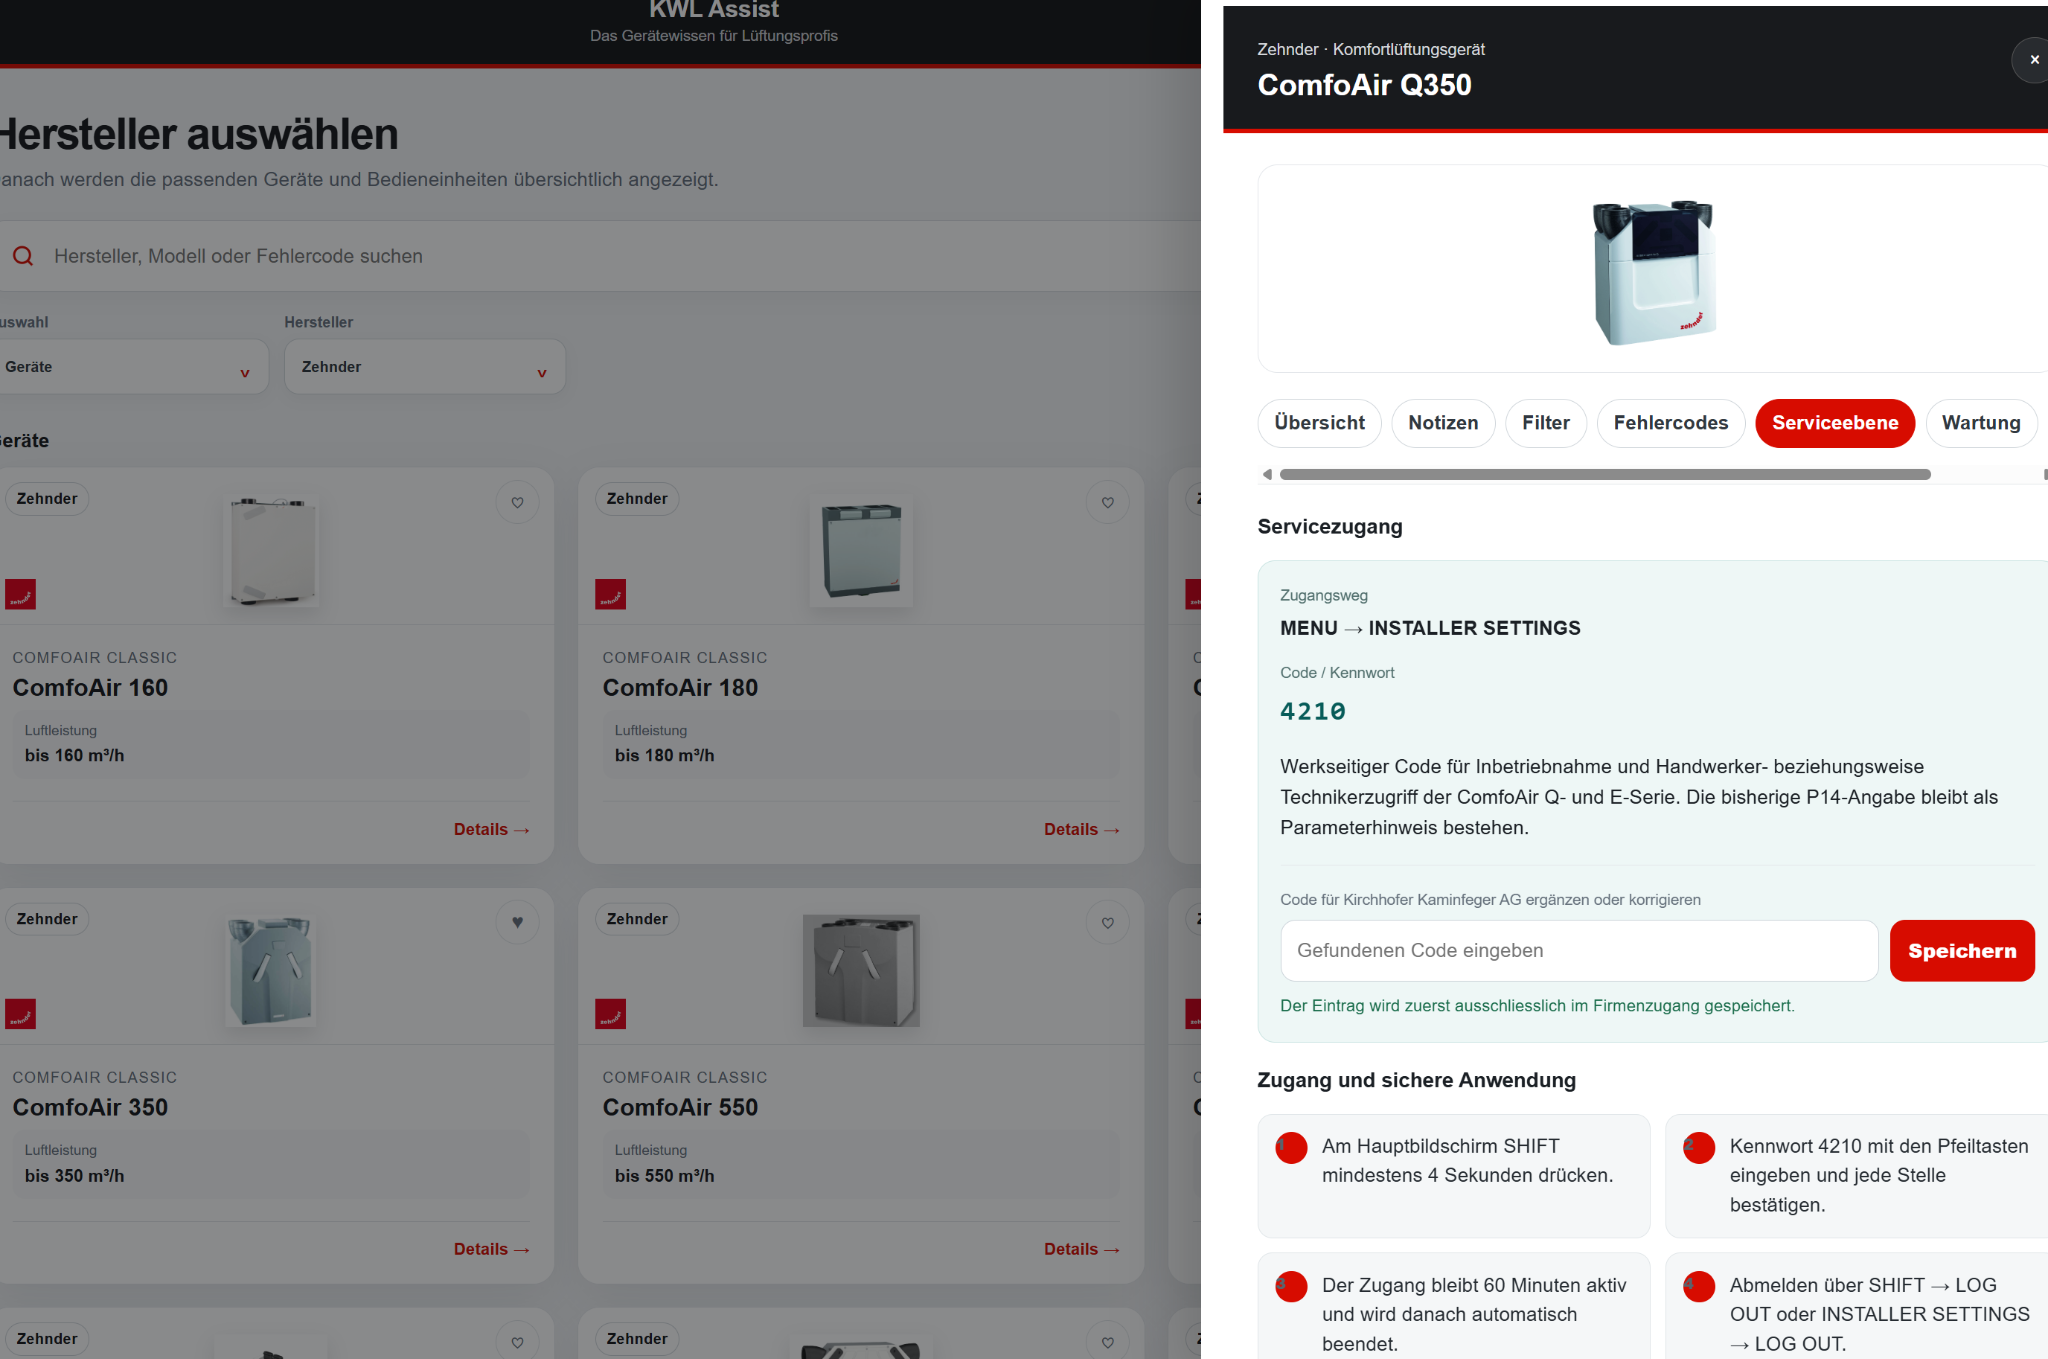Click the ComfoAir 180 device thumbnail

pos(861,550)
